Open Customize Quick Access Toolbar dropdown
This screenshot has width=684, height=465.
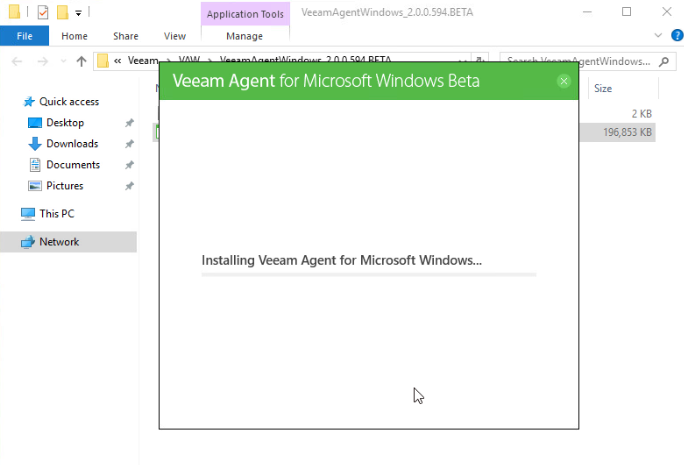(x=79, y=13)
